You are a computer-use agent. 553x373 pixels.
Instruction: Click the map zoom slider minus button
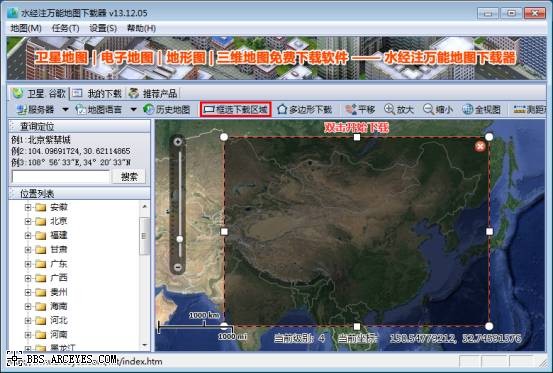[x=178, y=268]
